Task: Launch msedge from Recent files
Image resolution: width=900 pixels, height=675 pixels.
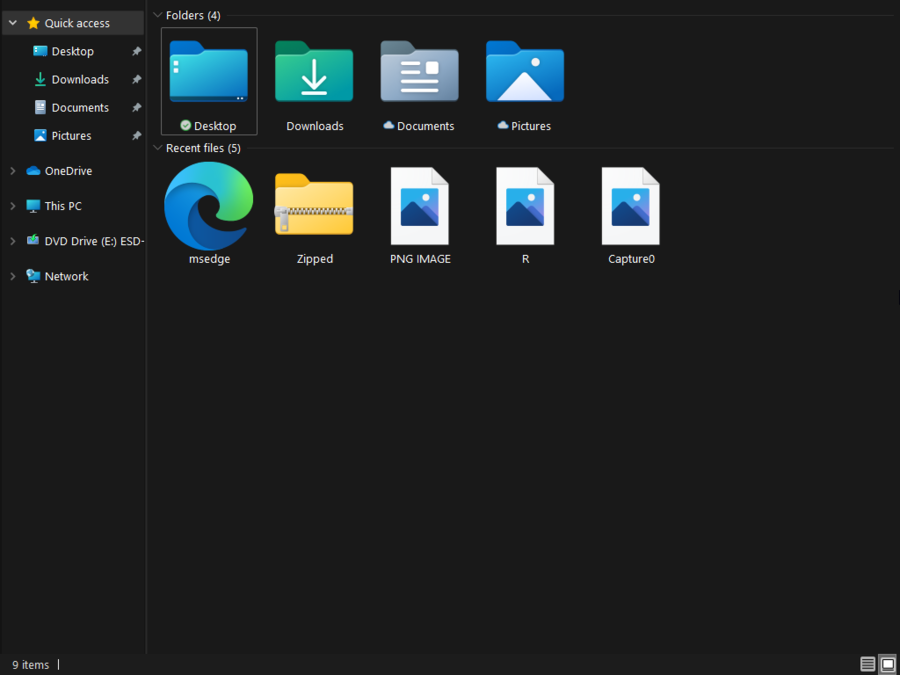Action: click(209, 205)
